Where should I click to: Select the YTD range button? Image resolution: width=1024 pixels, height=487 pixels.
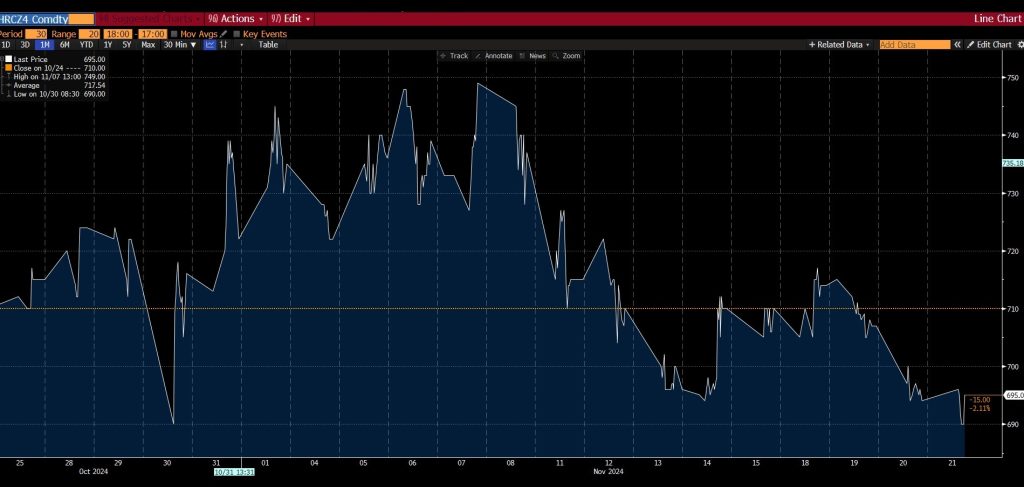pyautogui.click(x=86, y=45)
